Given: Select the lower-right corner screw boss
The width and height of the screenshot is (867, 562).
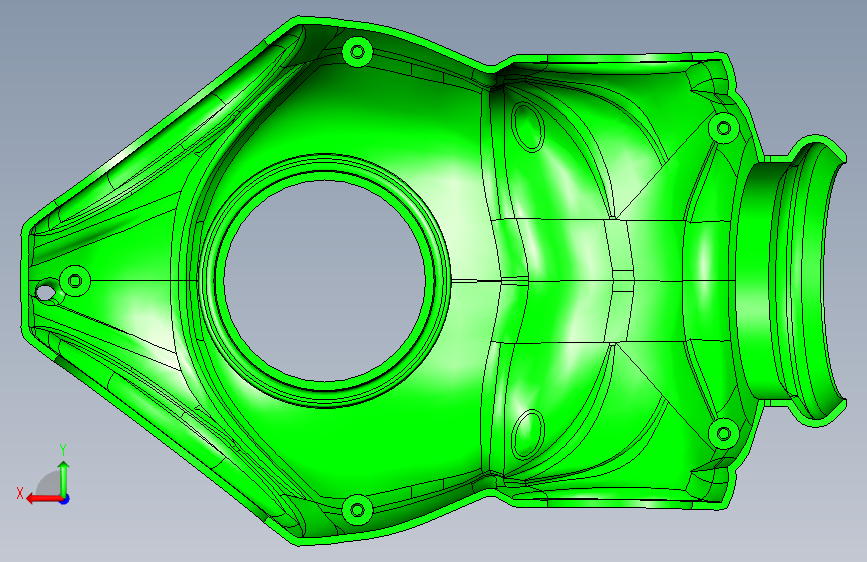Looking at the screenshot, I should pos(723,433).
